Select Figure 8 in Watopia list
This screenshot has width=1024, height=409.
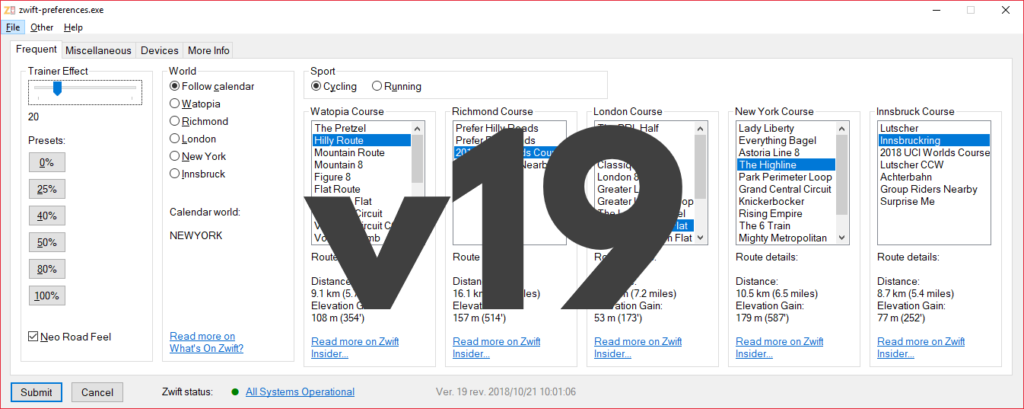click(362, 177)
